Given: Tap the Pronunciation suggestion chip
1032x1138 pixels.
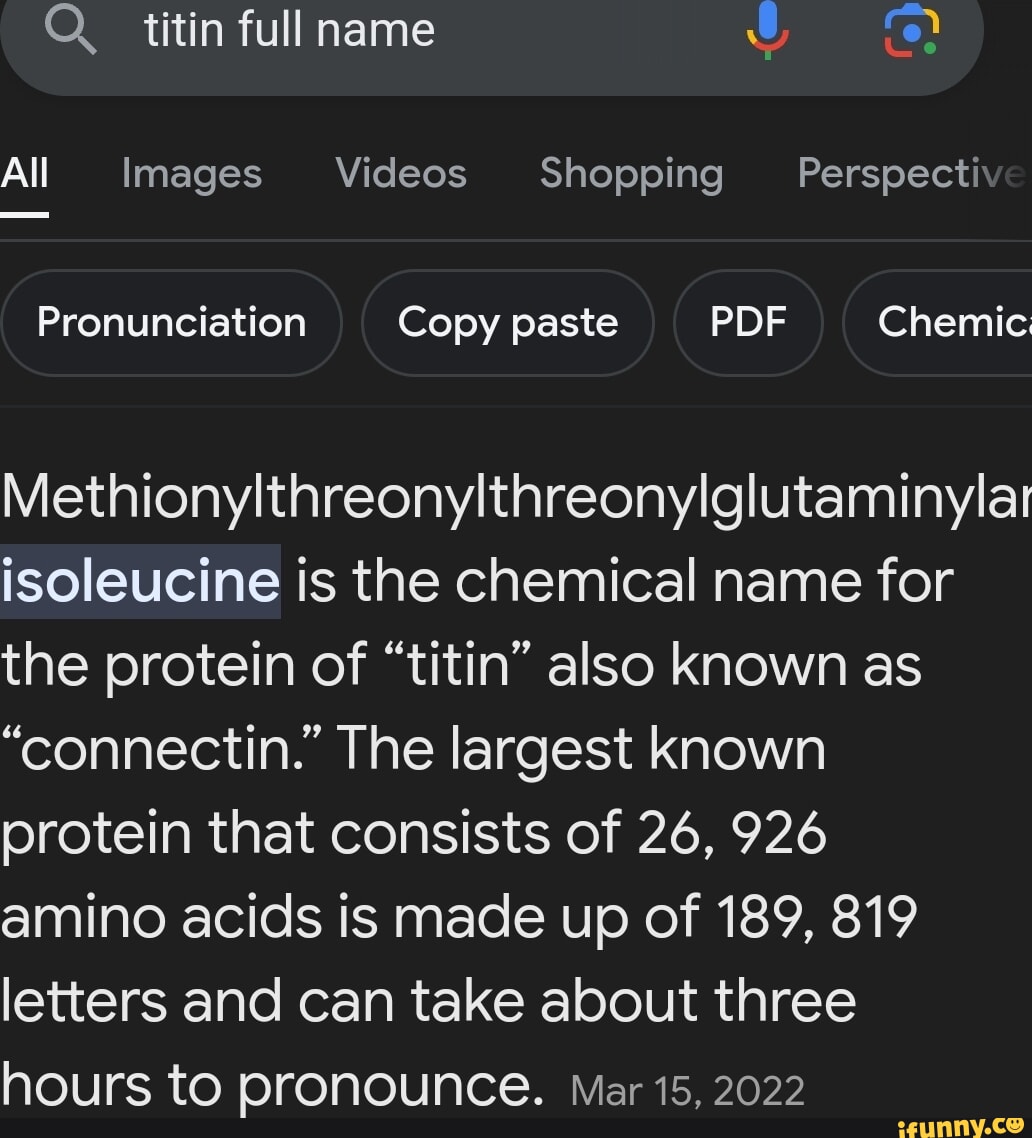Looking at the screenshot, I should point(171,322).
